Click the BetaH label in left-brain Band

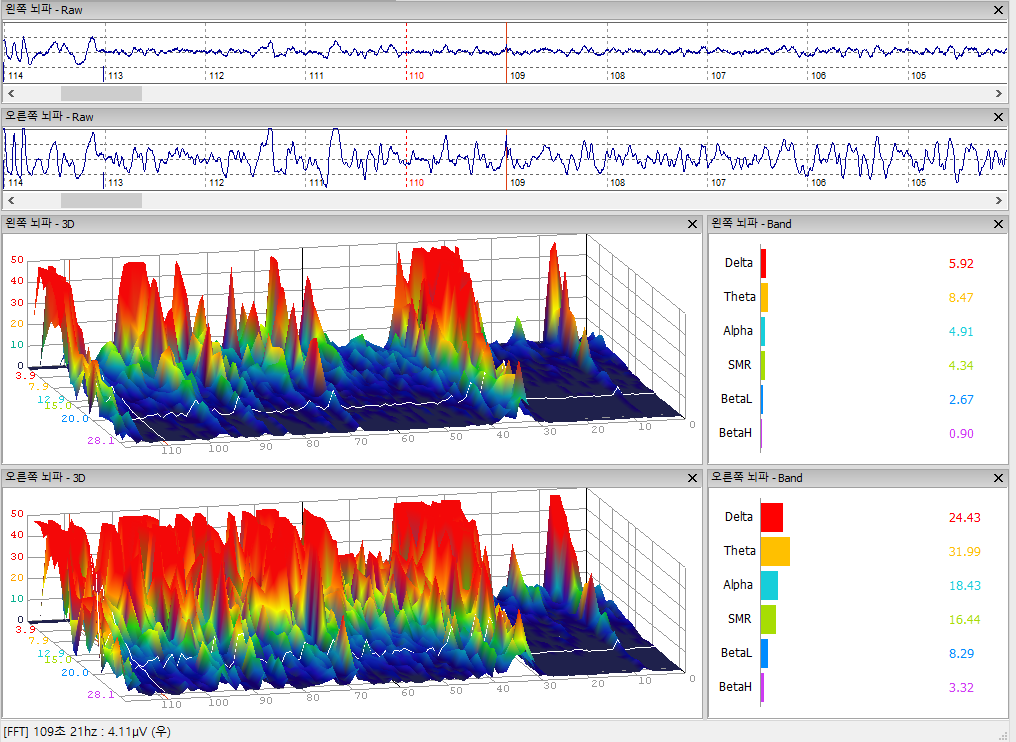click(735, 432)
